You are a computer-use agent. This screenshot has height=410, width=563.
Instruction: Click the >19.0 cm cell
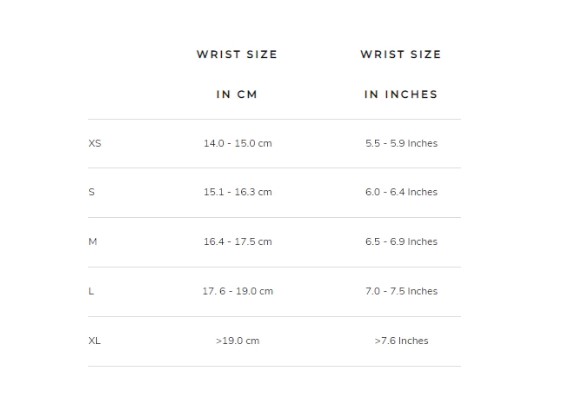[238, 340]
